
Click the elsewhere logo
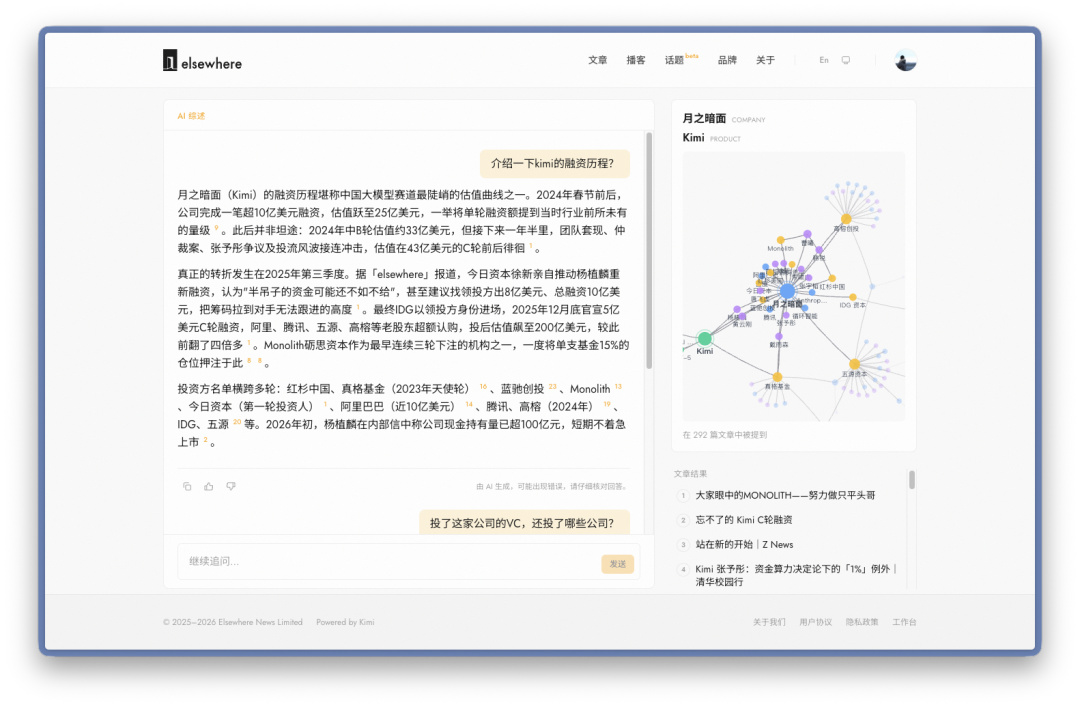[202, 61]
